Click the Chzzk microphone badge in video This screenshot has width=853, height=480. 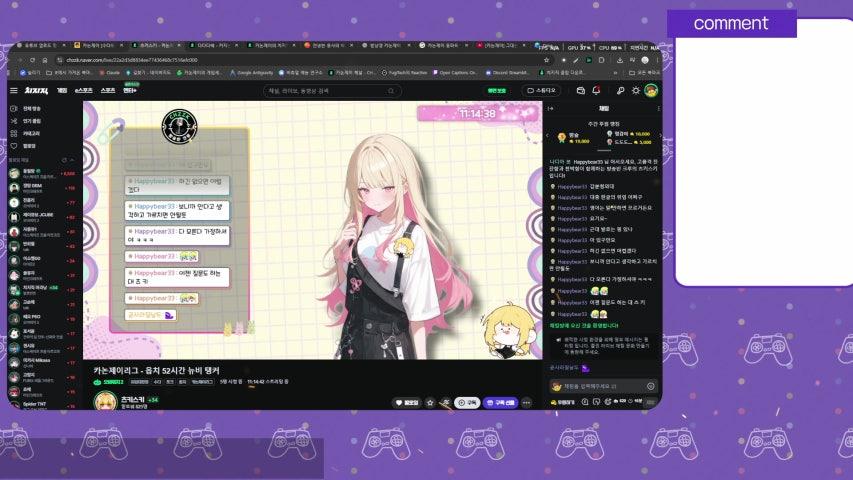click(x=180, y=127)
